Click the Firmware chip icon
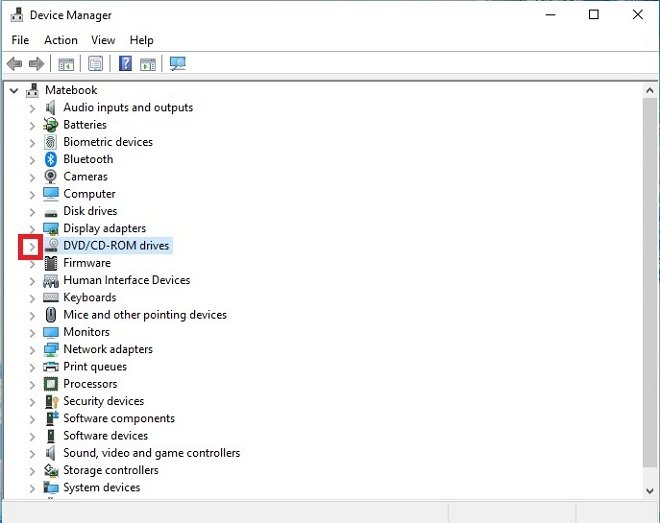The height and width of the screenshot is (523, 660). (x=51, y=263)
